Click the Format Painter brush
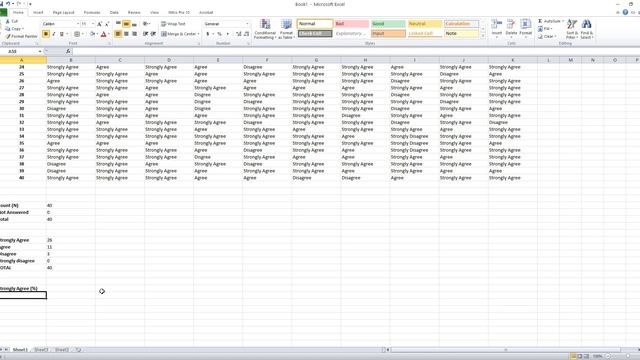 [x=8, y=36]
